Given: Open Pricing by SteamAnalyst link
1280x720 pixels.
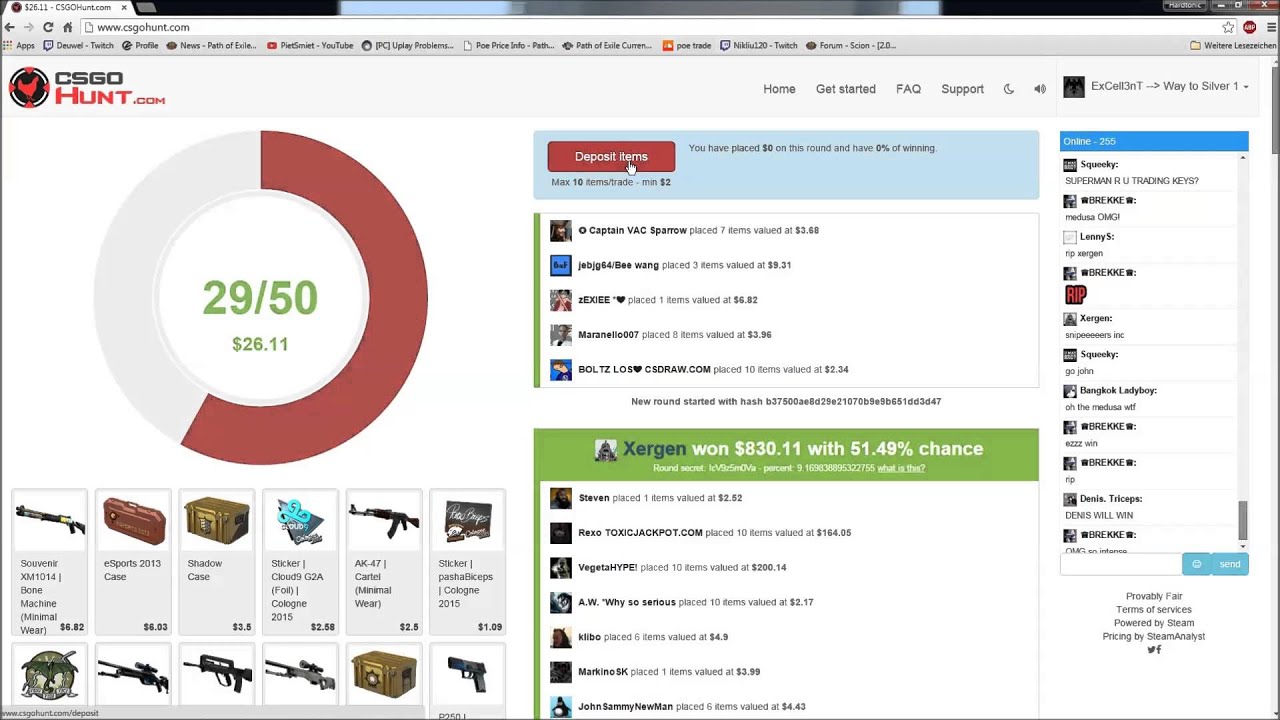Looking at the screenshot, I should [1154, 636].
